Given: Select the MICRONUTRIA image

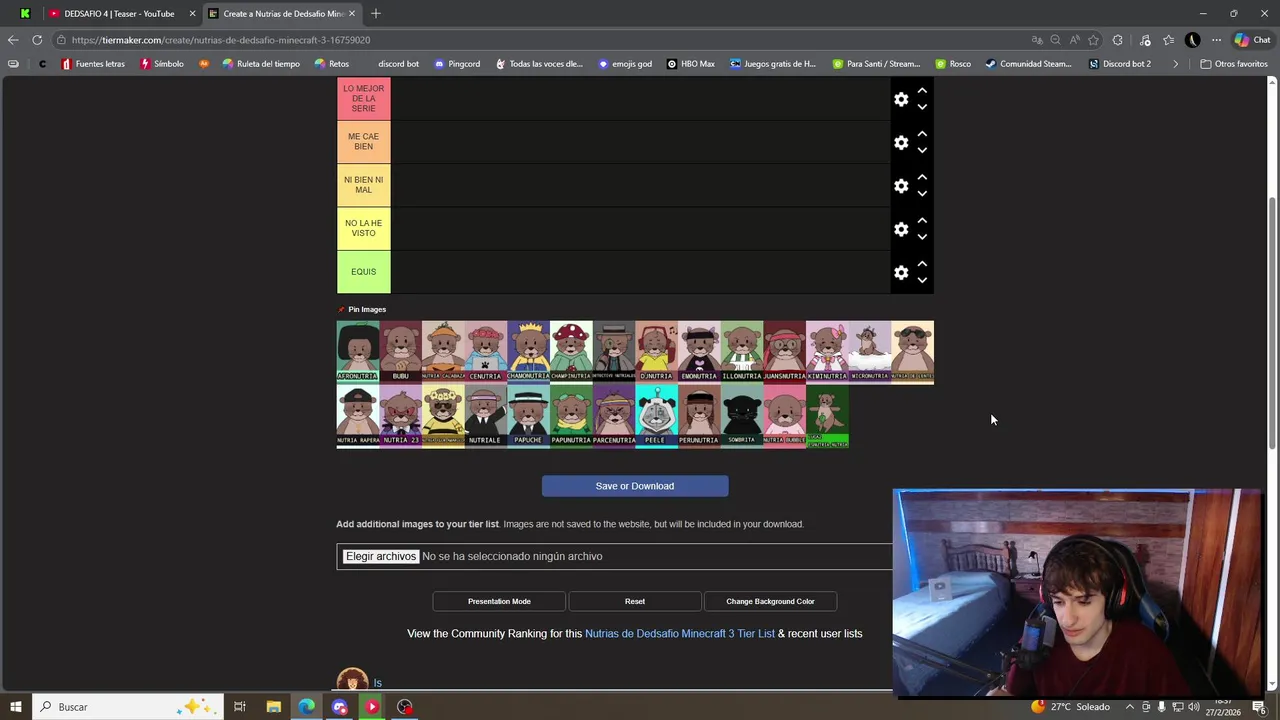Looking at the screenshot, I should 870,351.
